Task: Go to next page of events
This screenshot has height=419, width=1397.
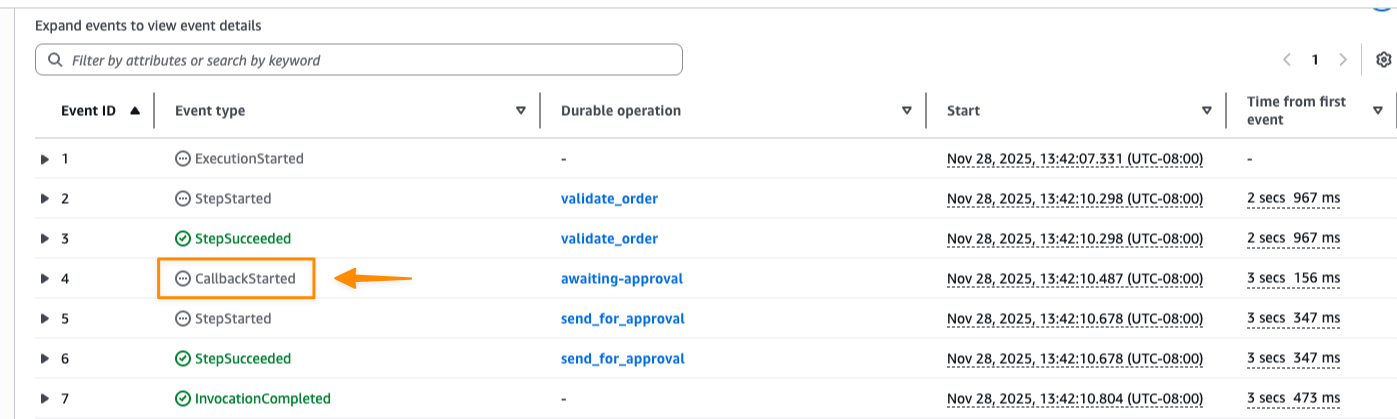Action: pos(1343,60)
